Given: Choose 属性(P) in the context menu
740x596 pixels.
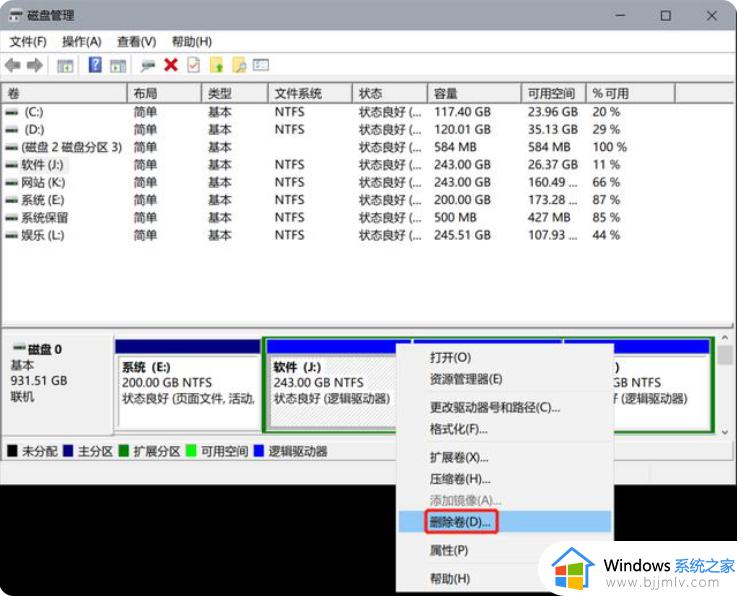Looking at the screenshot, I should pyautogui.click(x=505, y=550).
